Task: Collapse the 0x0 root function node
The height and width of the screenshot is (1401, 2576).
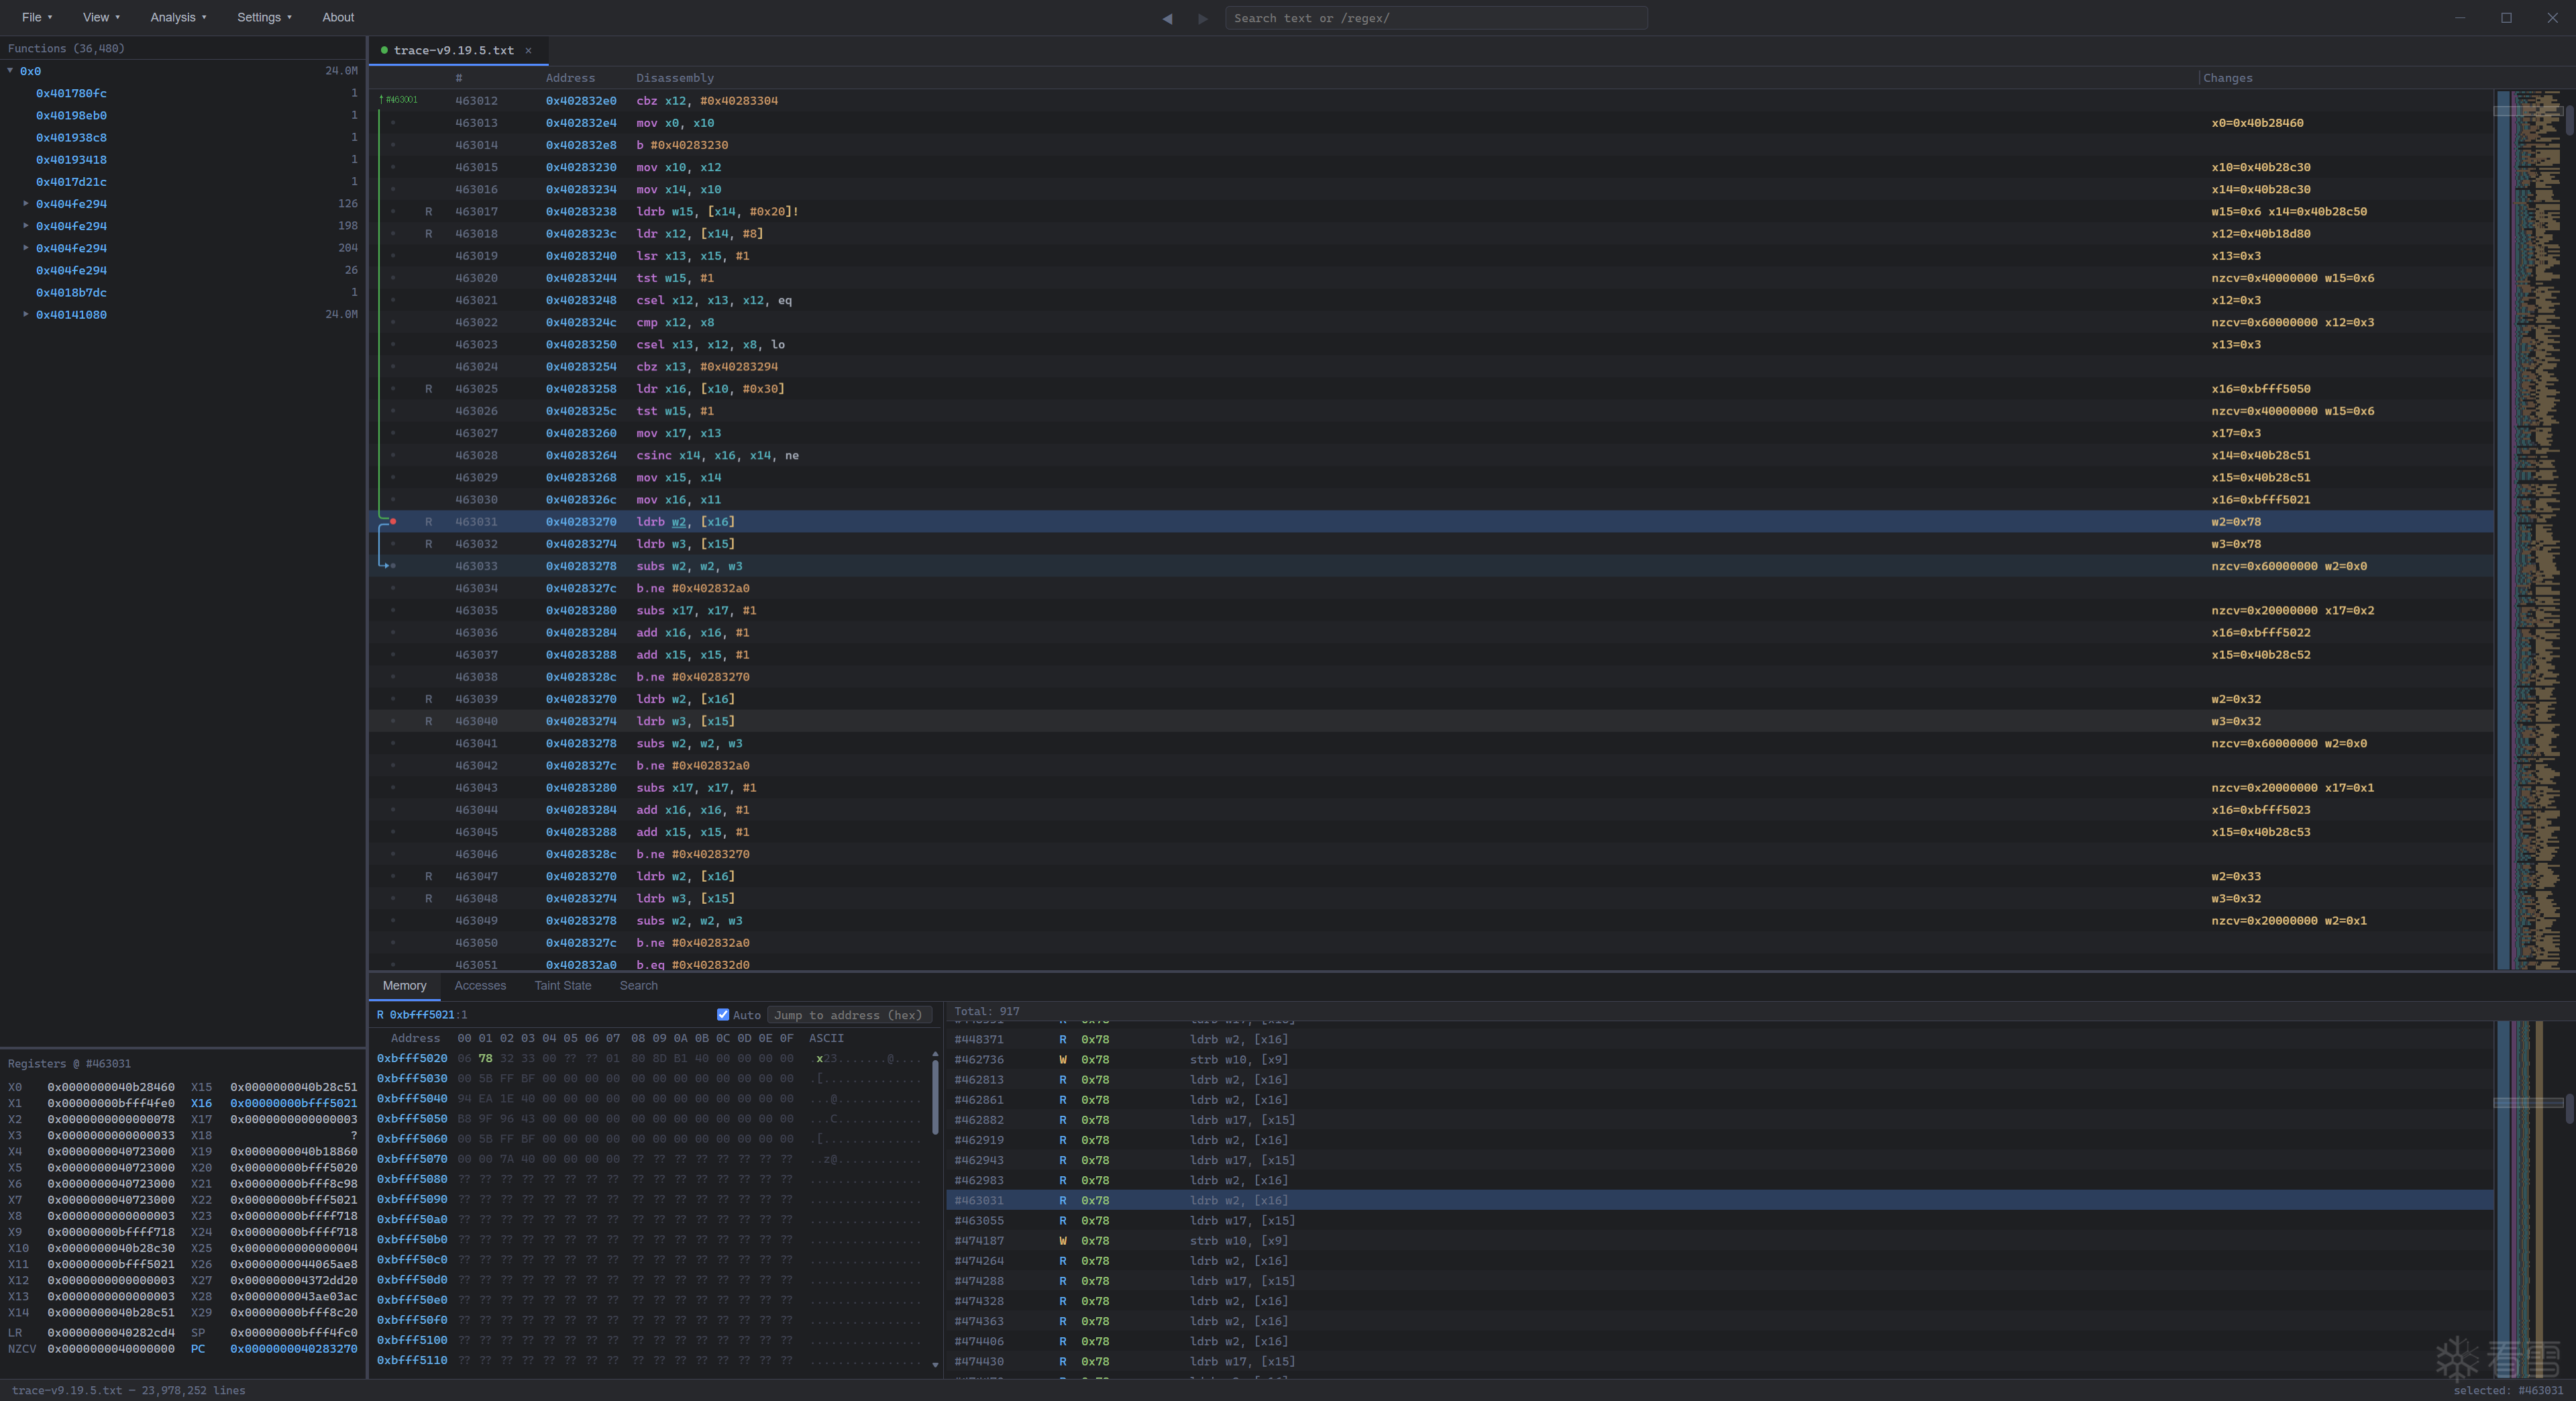Action: coord(10,71)
